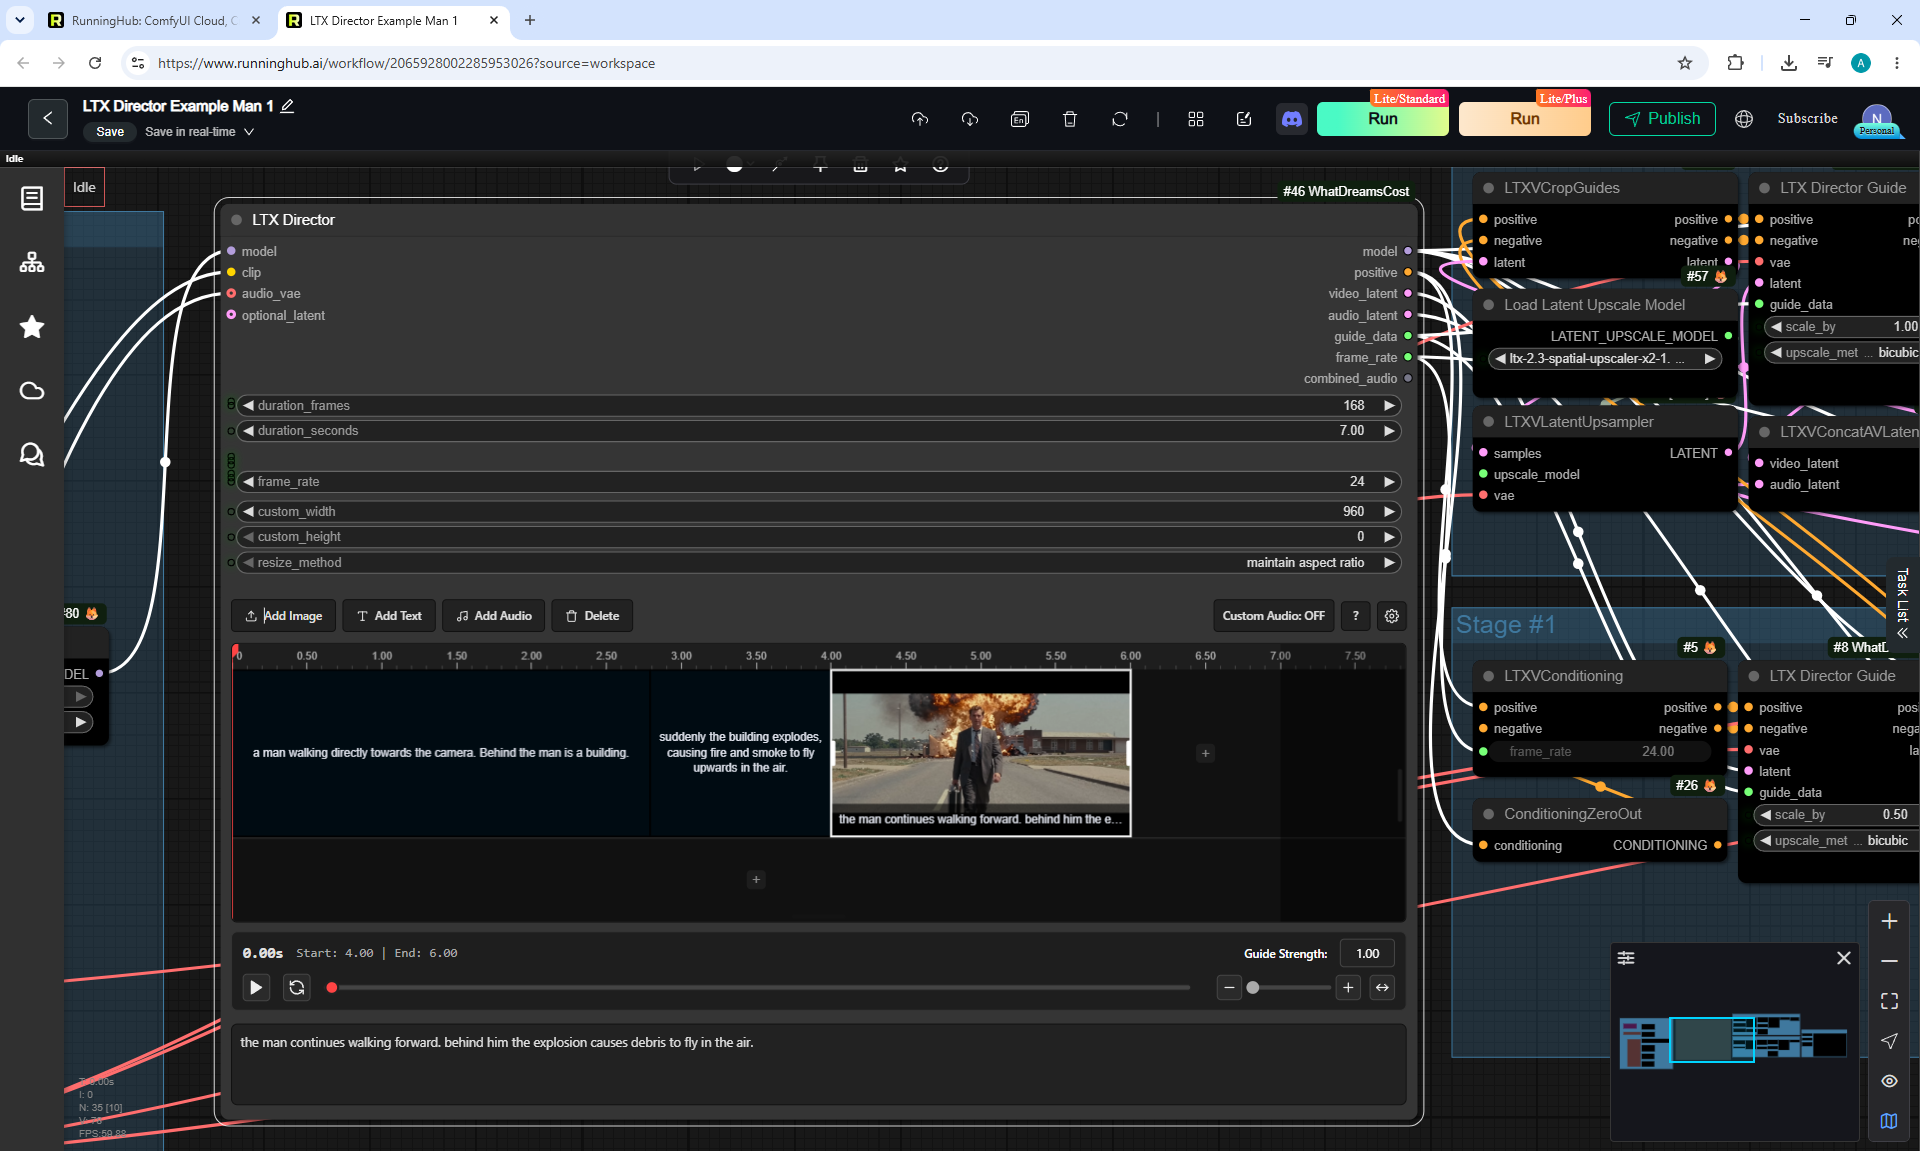Open the browser tab search dropdown

20,20
